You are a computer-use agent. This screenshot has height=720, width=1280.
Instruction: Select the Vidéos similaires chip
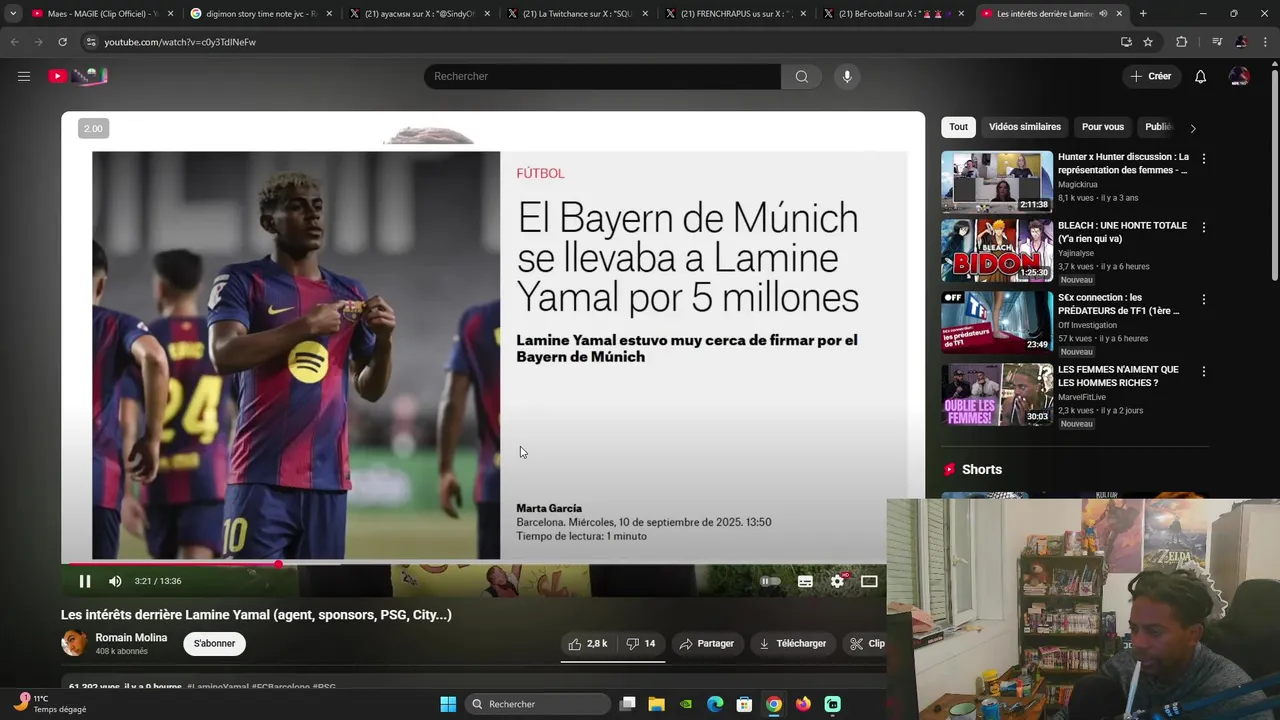click(x=1025, y=127)
